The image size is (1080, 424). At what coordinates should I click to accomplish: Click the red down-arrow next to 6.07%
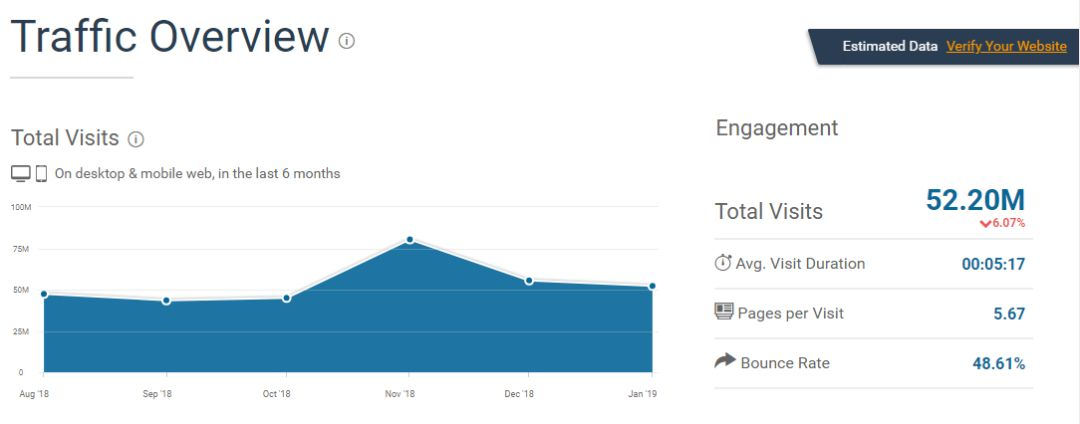(984, 223)
